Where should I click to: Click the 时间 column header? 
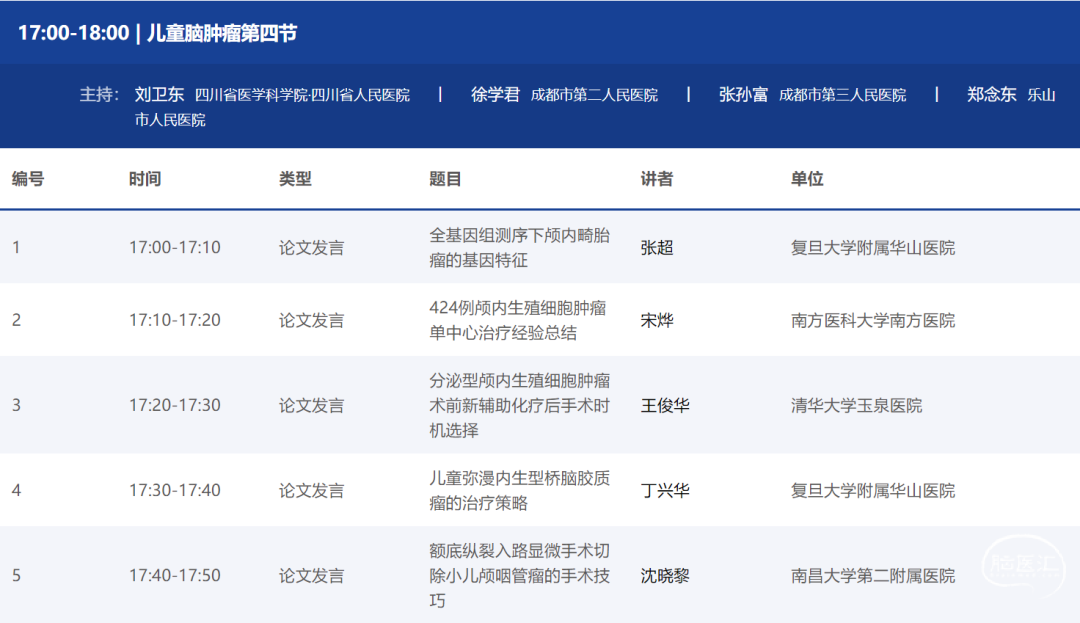145,179
